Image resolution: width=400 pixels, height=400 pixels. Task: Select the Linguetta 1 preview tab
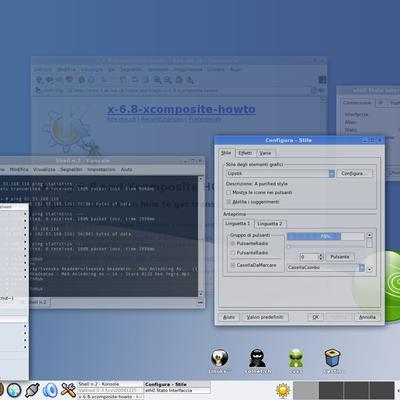238,223
